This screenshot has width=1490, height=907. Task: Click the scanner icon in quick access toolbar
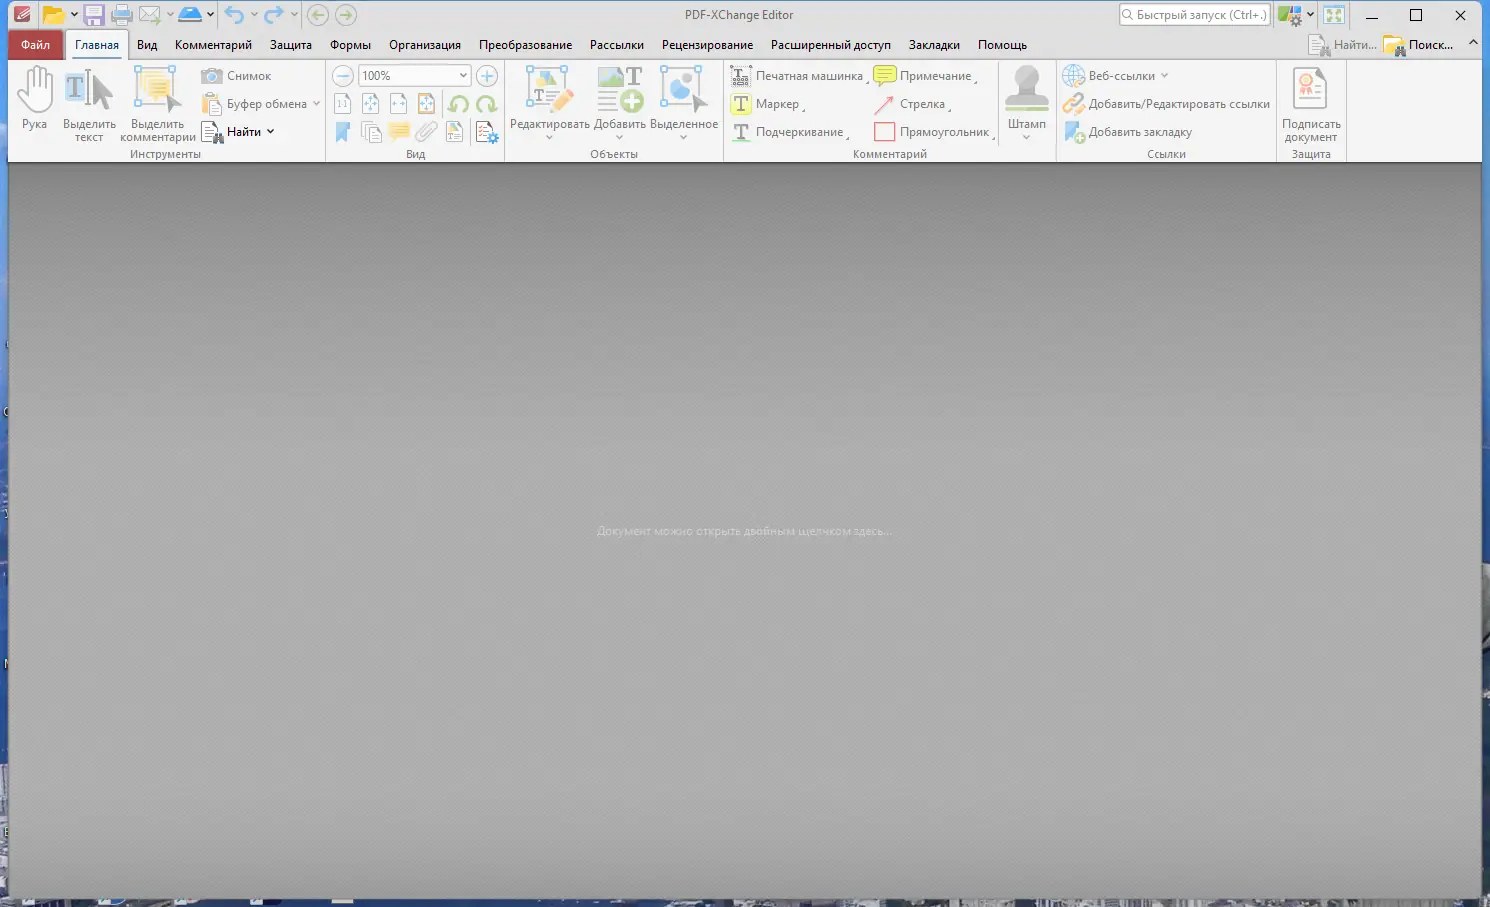(190, 15)
